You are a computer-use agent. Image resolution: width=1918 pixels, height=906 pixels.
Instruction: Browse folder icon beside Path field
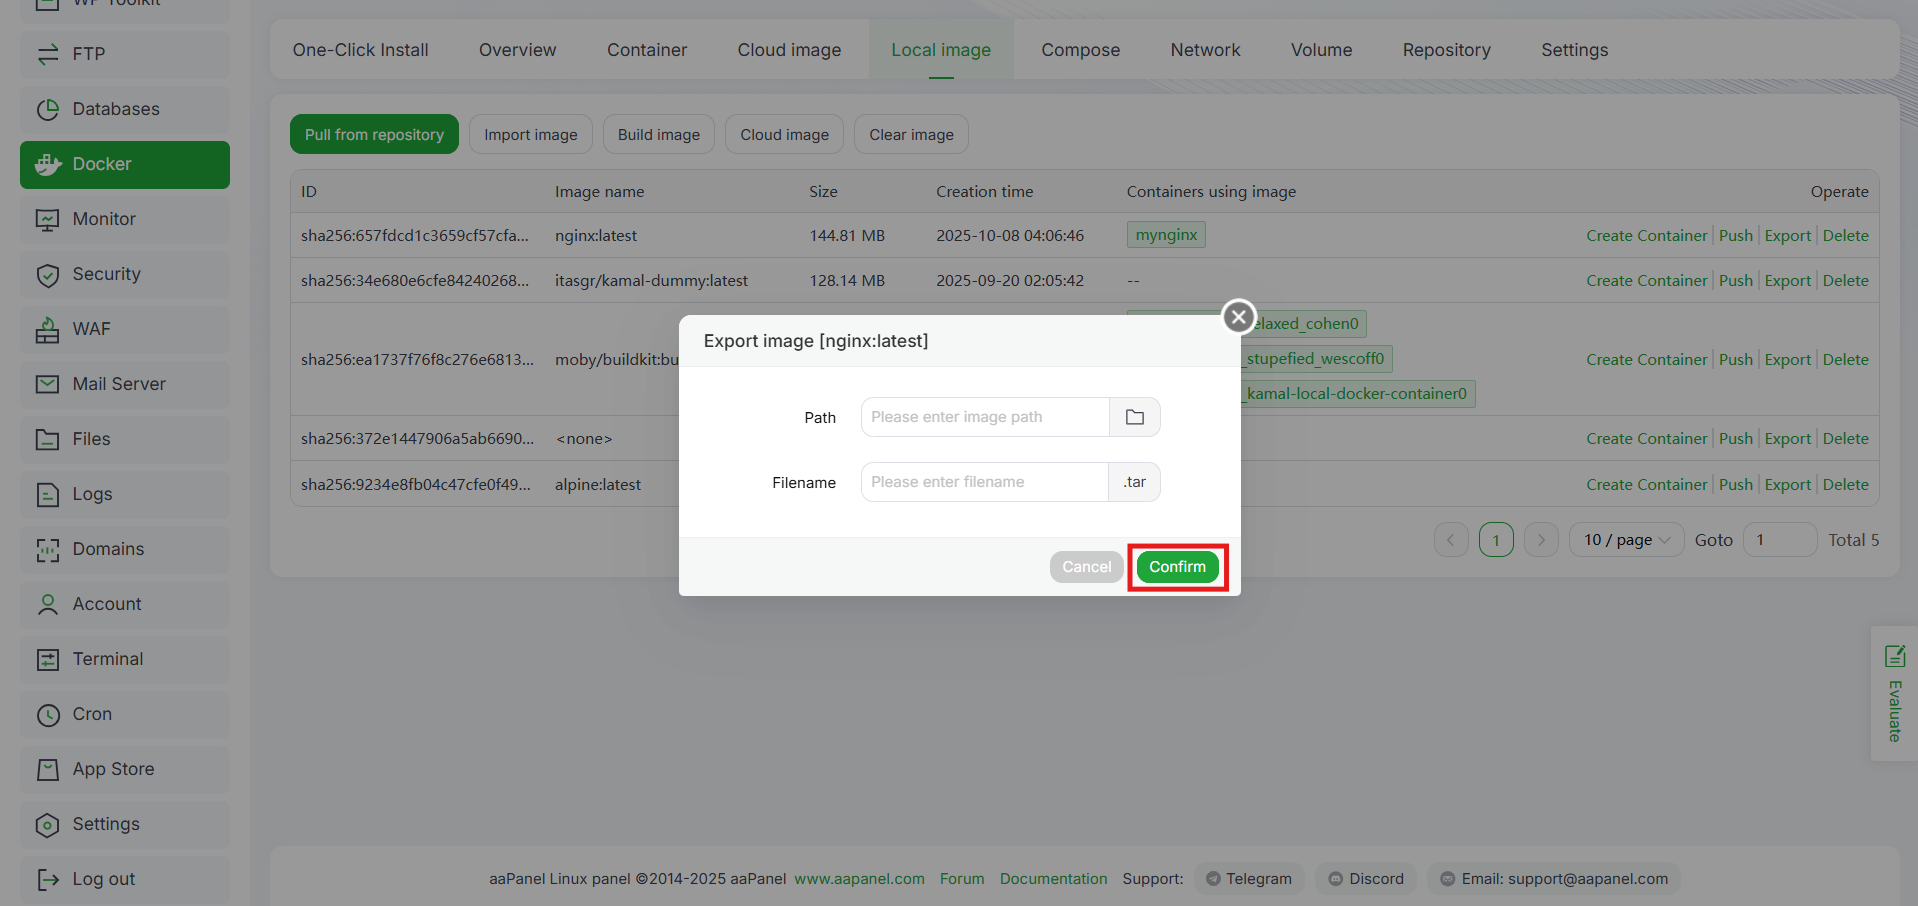tap(1135, 417)
